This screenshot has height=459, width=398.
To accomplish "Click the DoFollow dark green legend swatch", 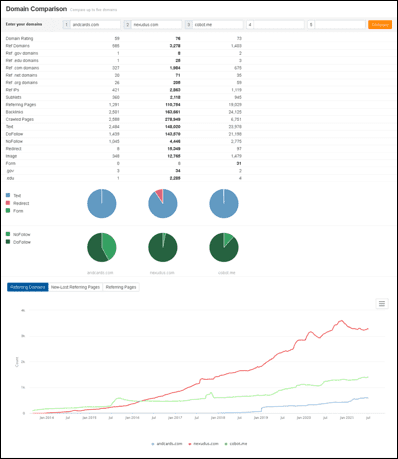I will [x=8, y=242].
